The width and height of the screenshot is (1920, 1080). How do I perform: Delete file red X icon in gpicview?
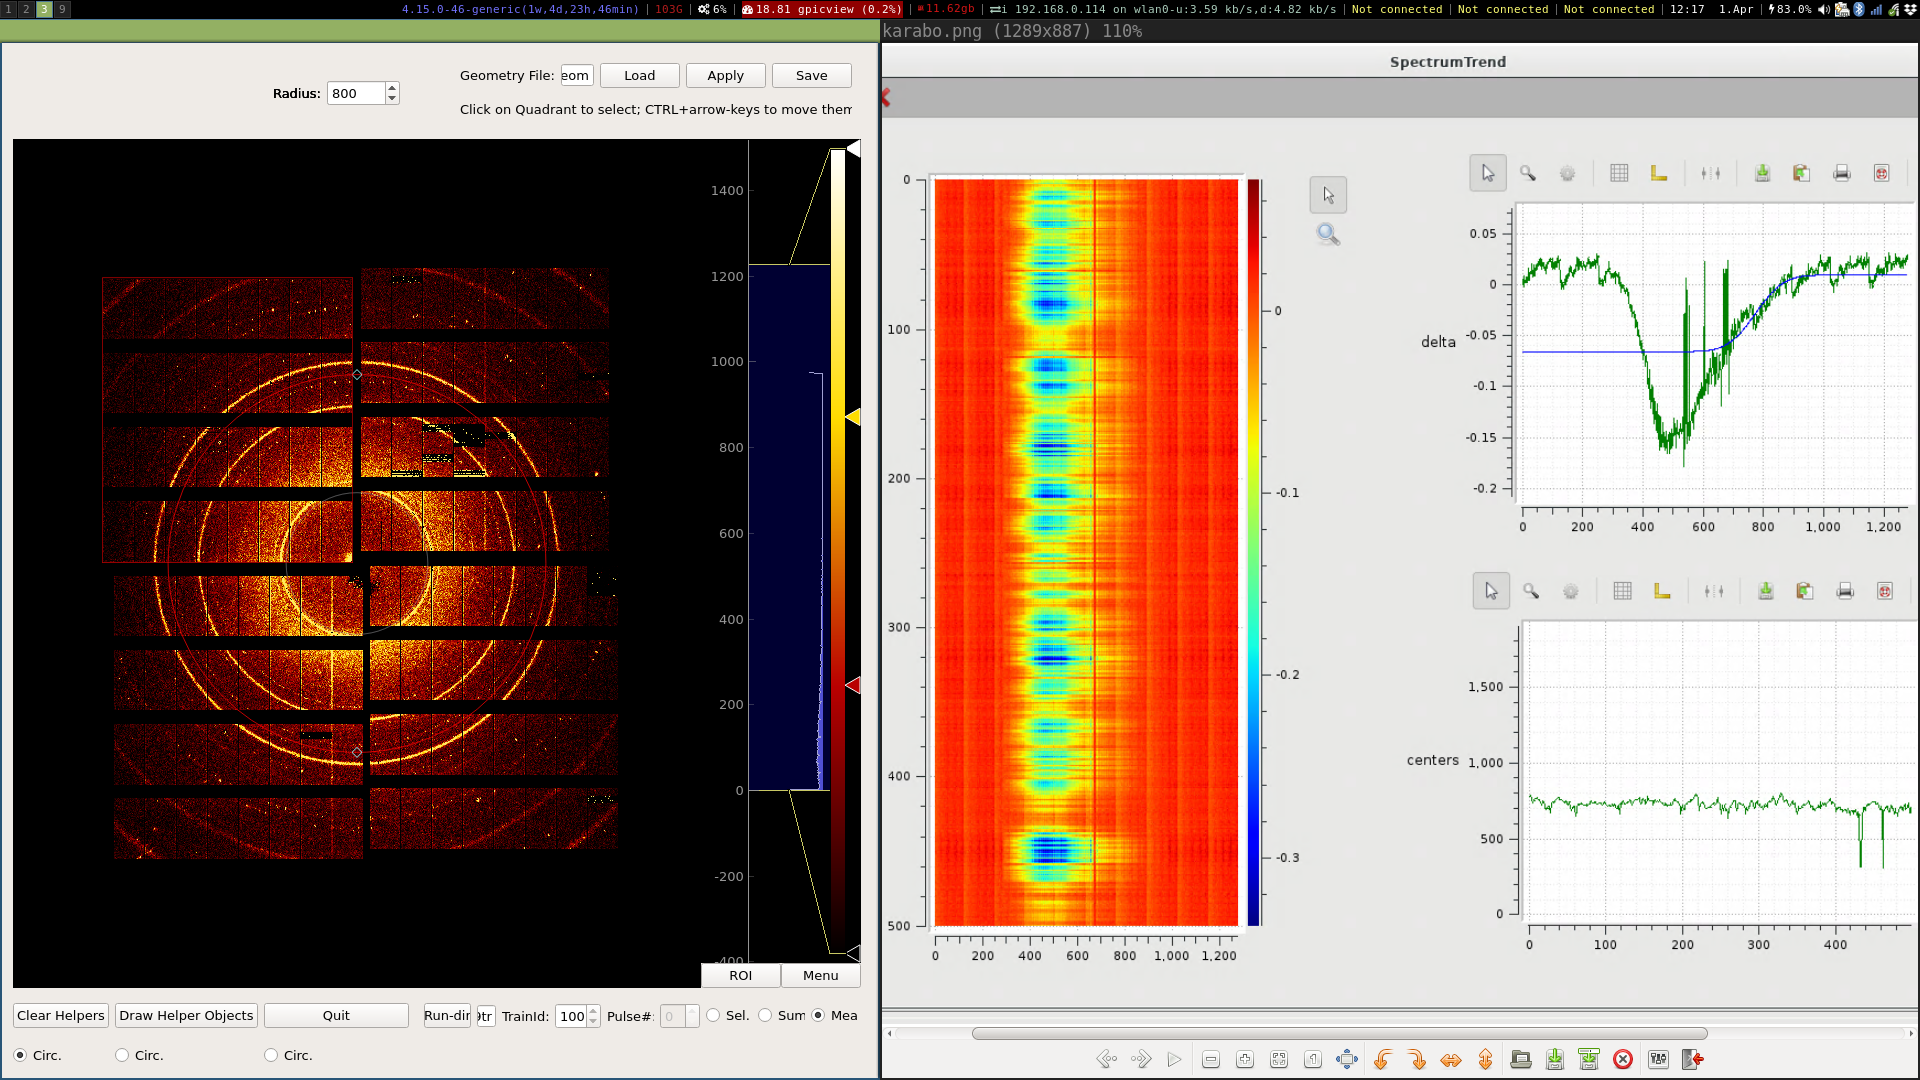[1623, 1059]
